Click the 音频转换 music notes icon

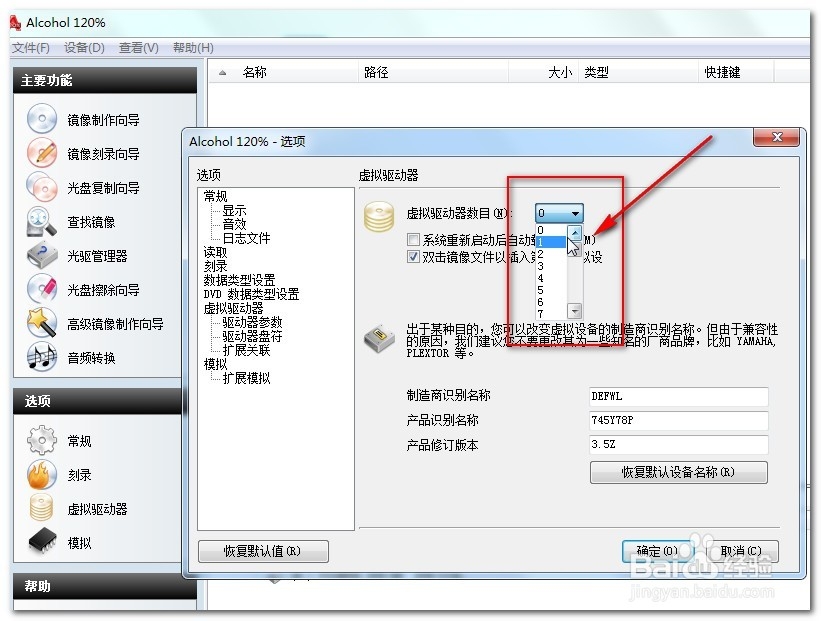(x=42, y=357)
